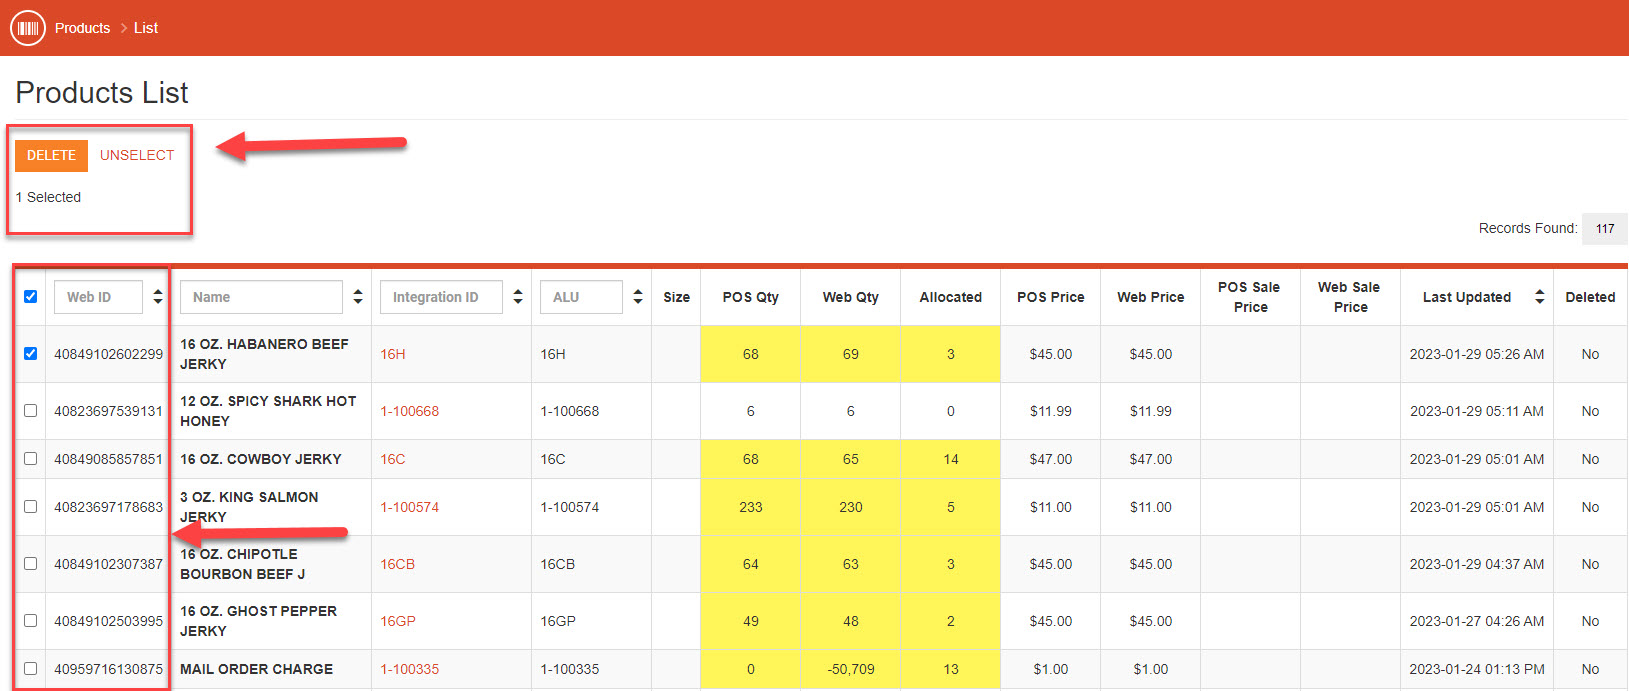Screen dimensions: 1629x691
Task: Click the Web ID value 40849102602299
Action: coord(108,354)
